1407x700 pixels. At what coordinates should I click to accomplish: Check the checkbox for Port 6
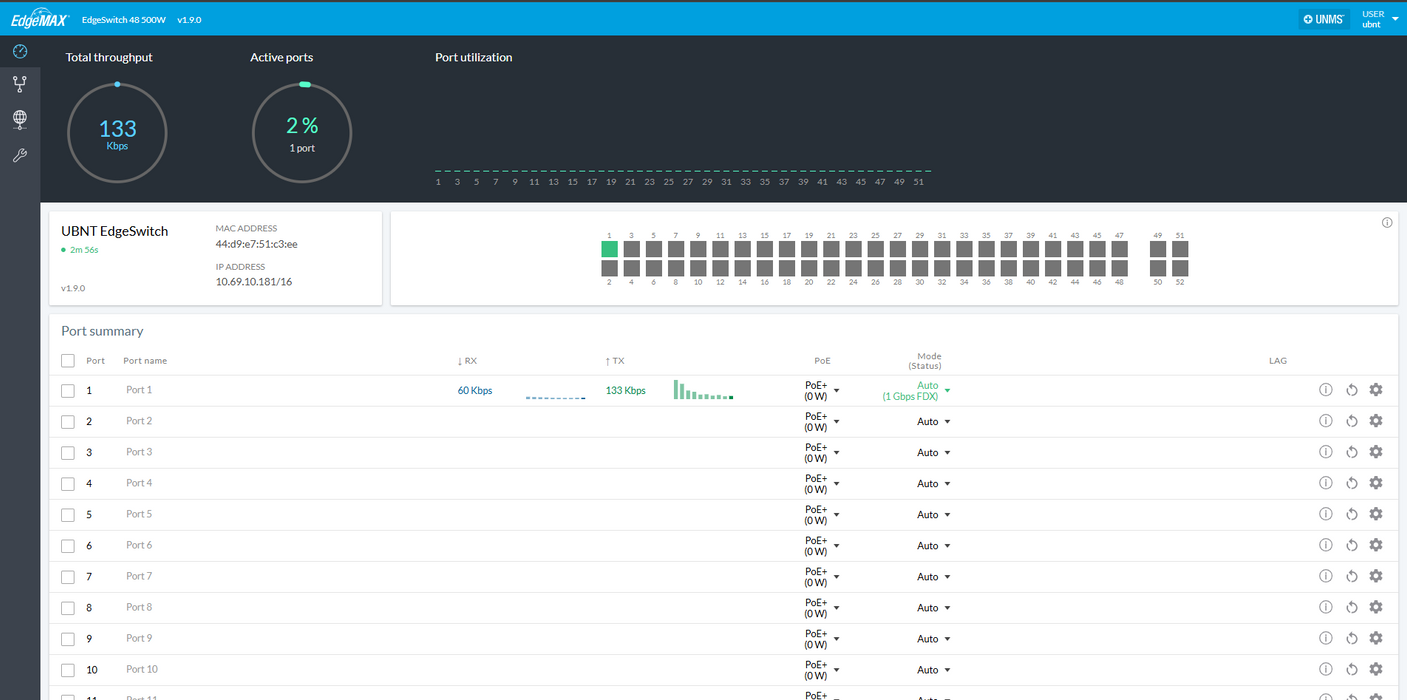click(x=68, y=546)
